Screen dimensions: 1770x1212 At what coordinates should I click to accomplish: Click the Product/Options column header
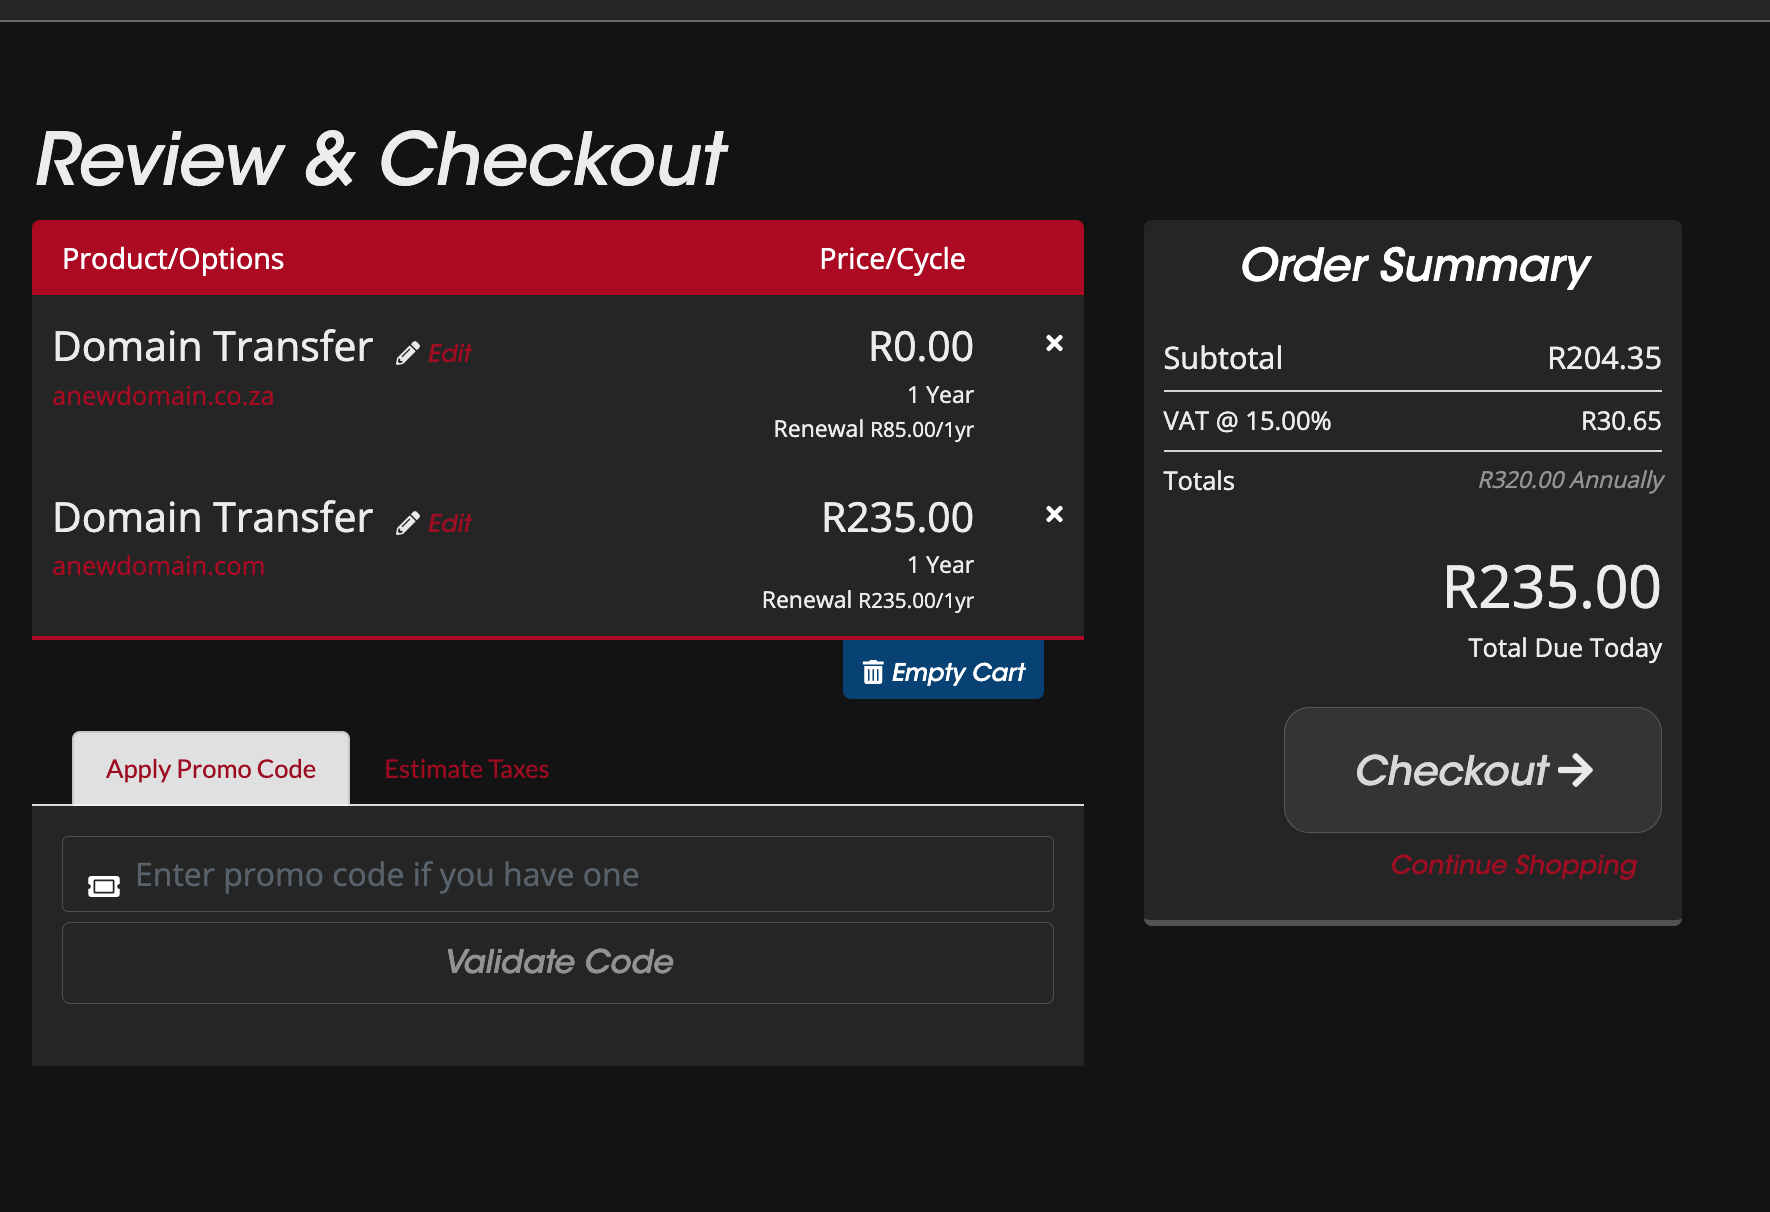[x=173, y=259]
